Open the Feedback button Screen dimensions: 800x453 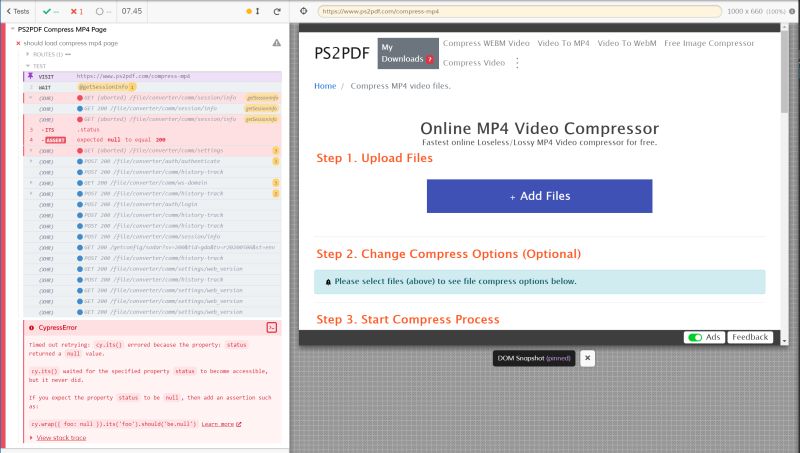click(x=750, y=337)
